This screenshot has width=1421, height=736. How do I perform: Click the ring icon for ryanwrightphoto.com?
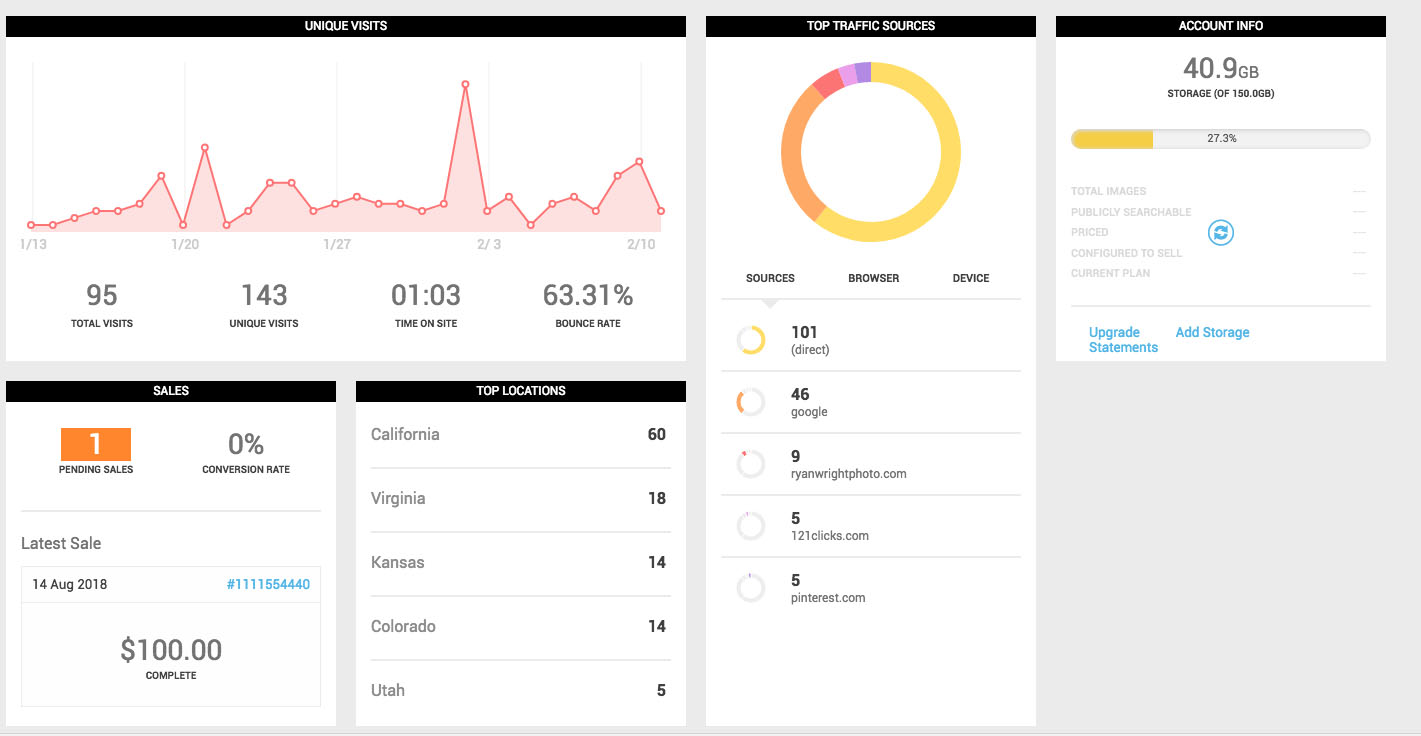[751, 463]
